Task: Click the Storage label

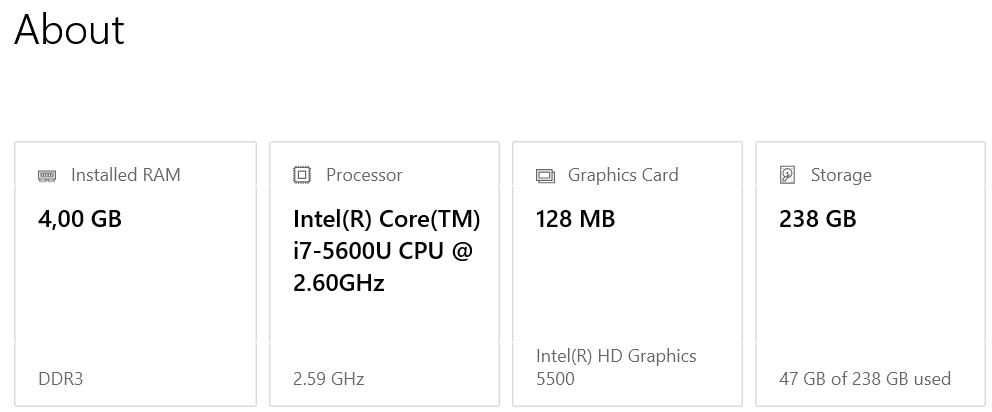Action: pyautogui.click(x=841, y=175)
